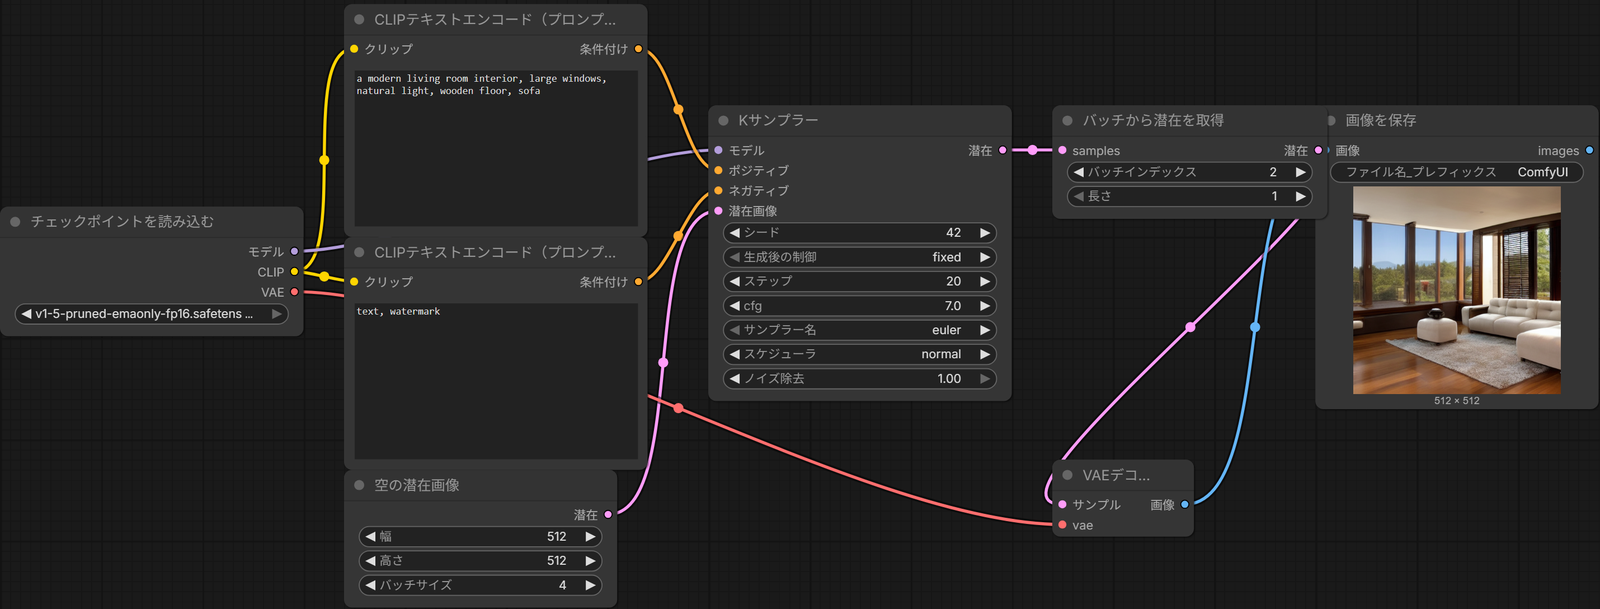Click the 潜在画像 input port on Kサンプラー
Image resolution: width=1600 pixels, height=609 pixels.
(x=718, y=211)
